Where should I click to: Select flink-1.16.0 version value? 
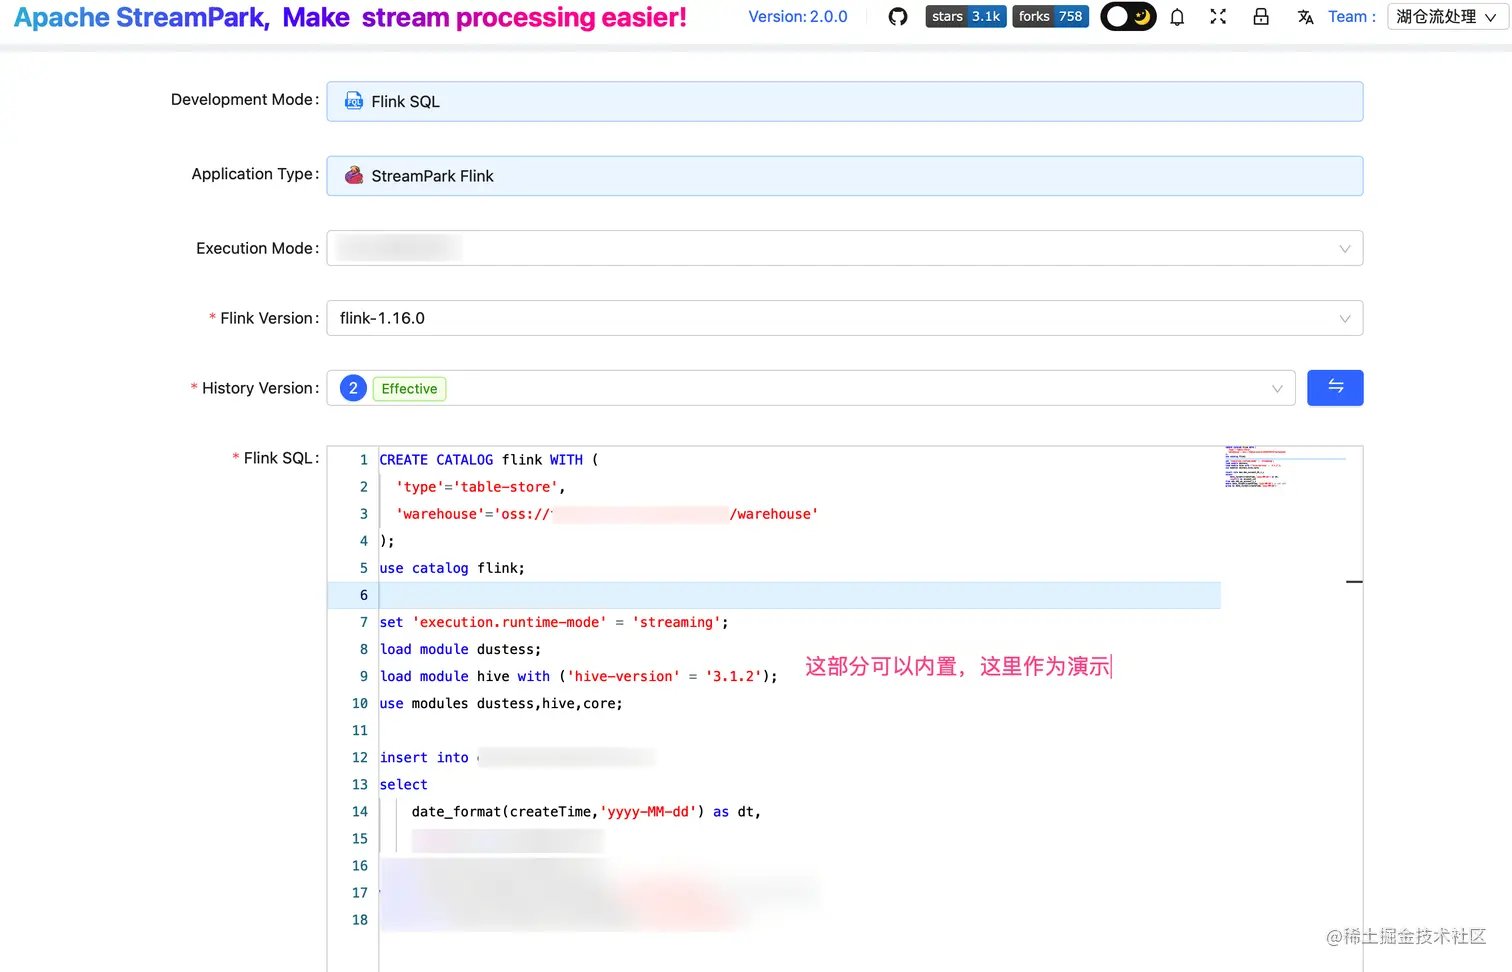(x=382, y=318)
